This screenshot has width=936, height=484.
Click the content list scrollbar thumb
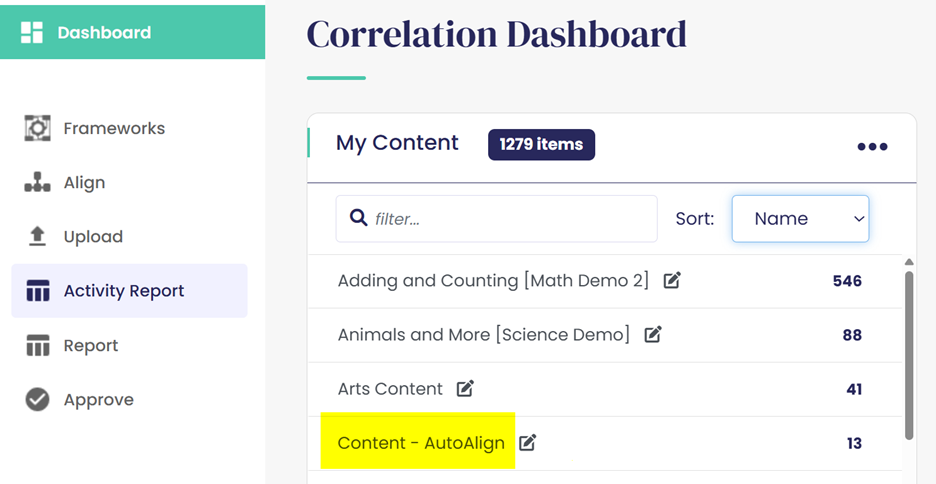coord(909,356)
